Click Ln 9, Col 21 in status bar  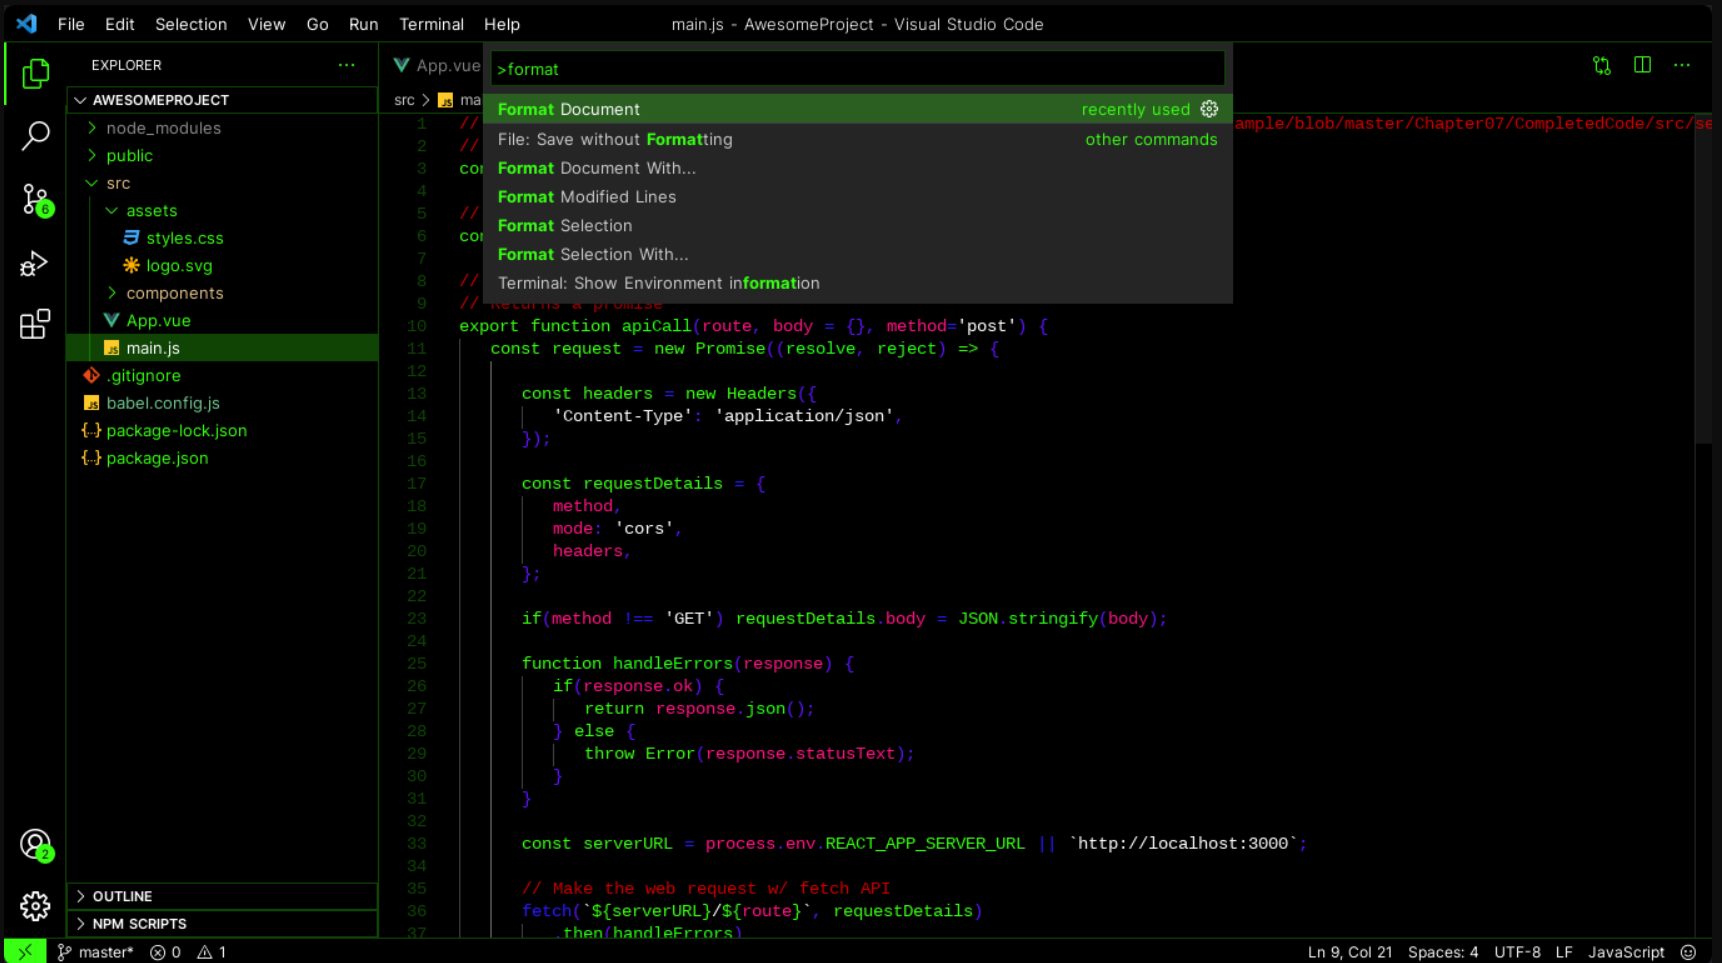pyautogui.click(x=1349, y=952)
